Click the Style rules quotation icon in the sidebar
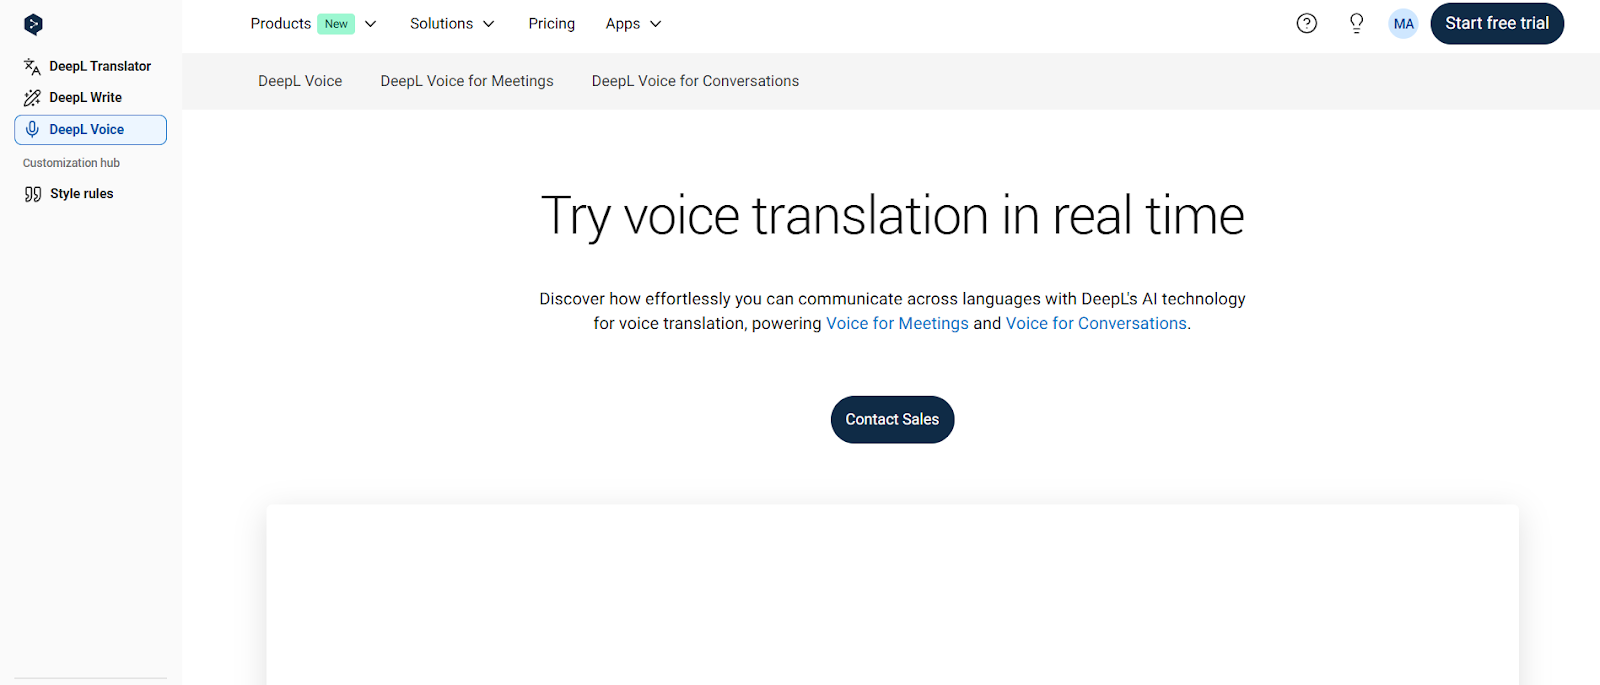Image resolution: width=1600 pixels, height=685 pixels. tap(33, 194)
